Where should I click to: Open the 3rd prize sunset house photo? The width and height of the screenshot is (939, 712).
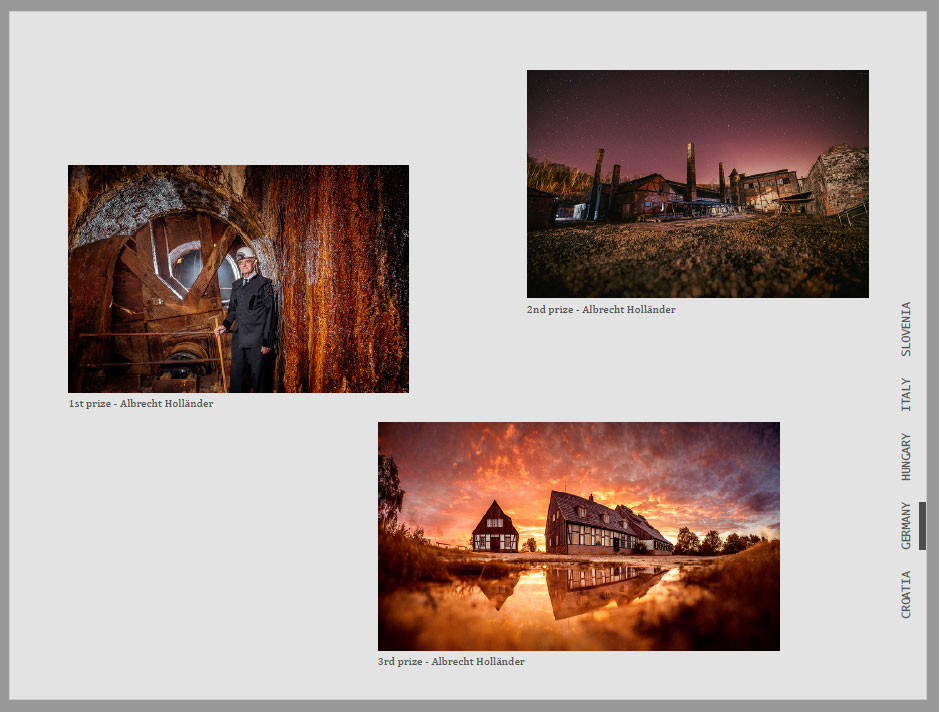tap(578, 536)
